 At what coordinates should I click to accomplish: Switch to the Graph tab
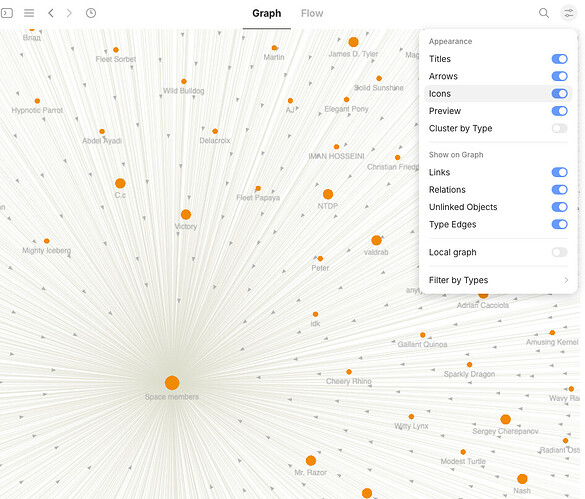267,13
